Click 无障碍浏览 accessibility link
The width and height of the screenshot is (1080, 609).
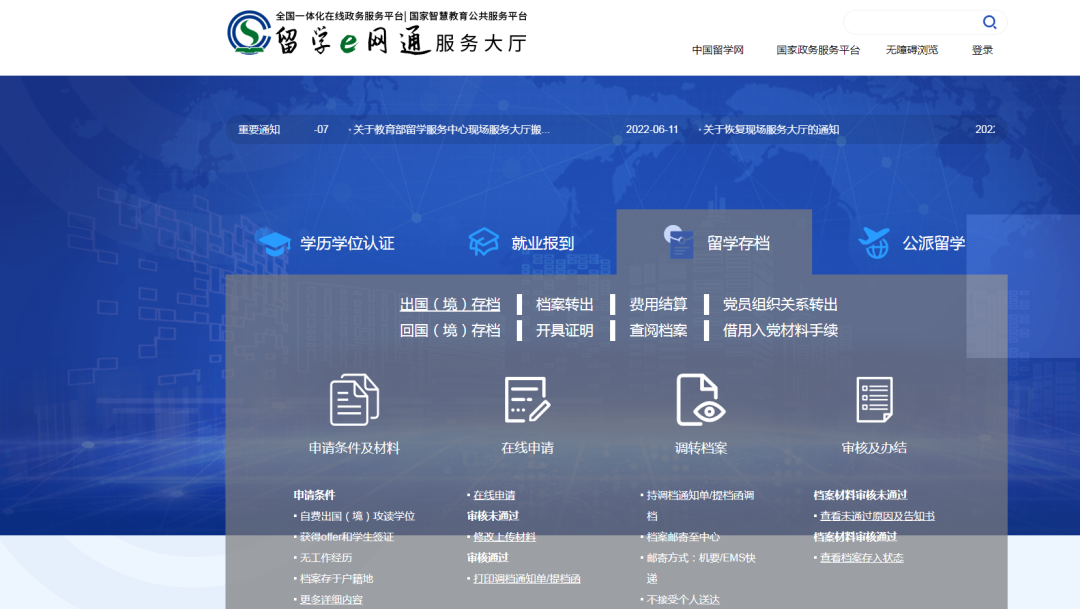[x=911, y=50]
